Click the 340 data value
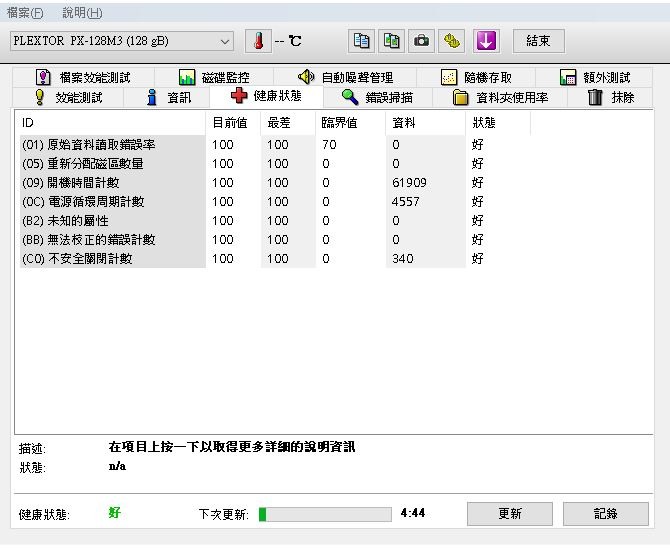Image resolution: width=670 pixels, height=549 pixels. pos(403,258)
